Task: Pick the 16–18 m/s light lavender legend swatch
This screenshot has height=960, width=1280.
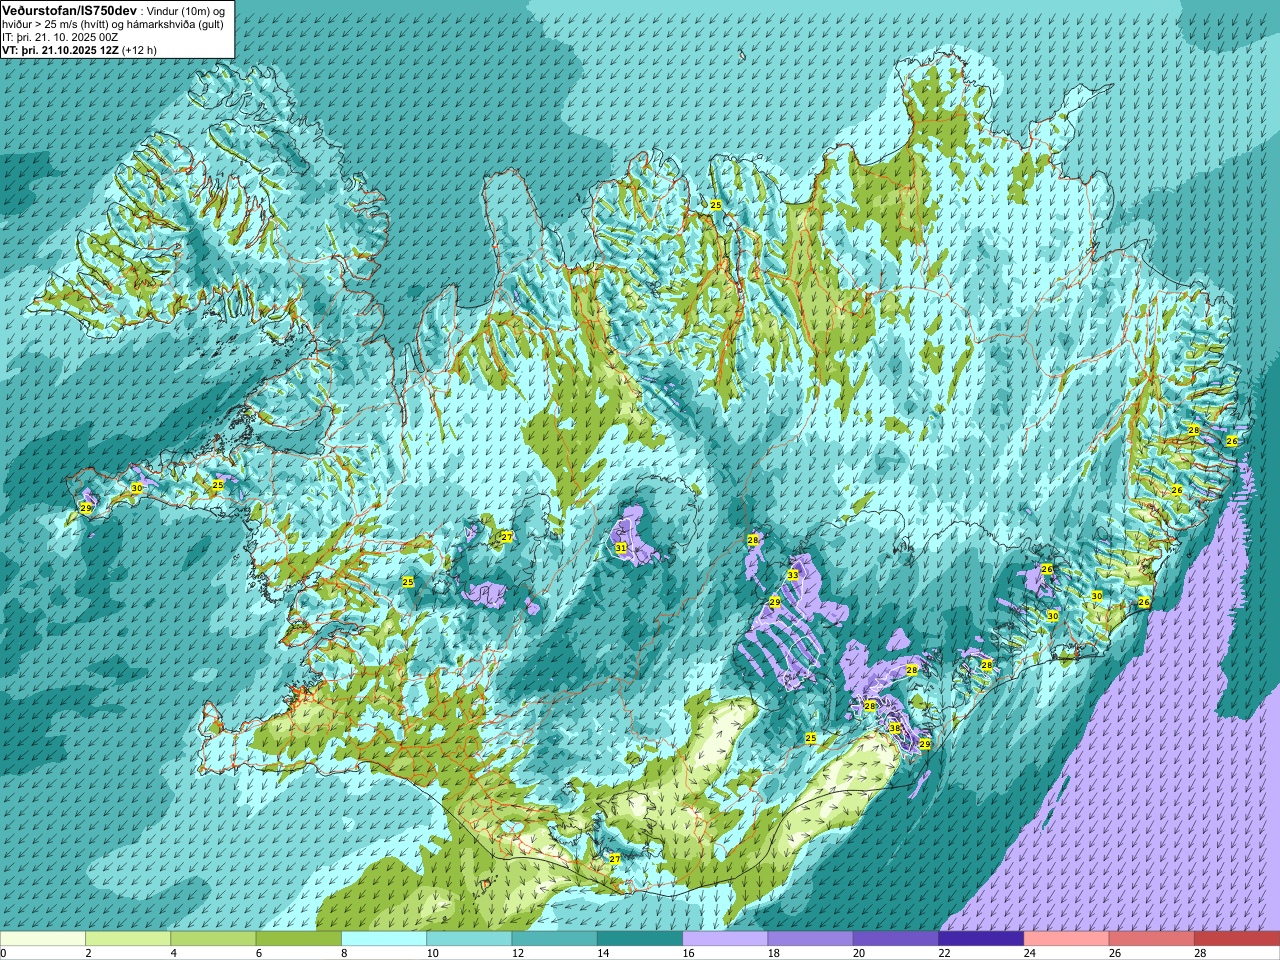Action: 725,939
